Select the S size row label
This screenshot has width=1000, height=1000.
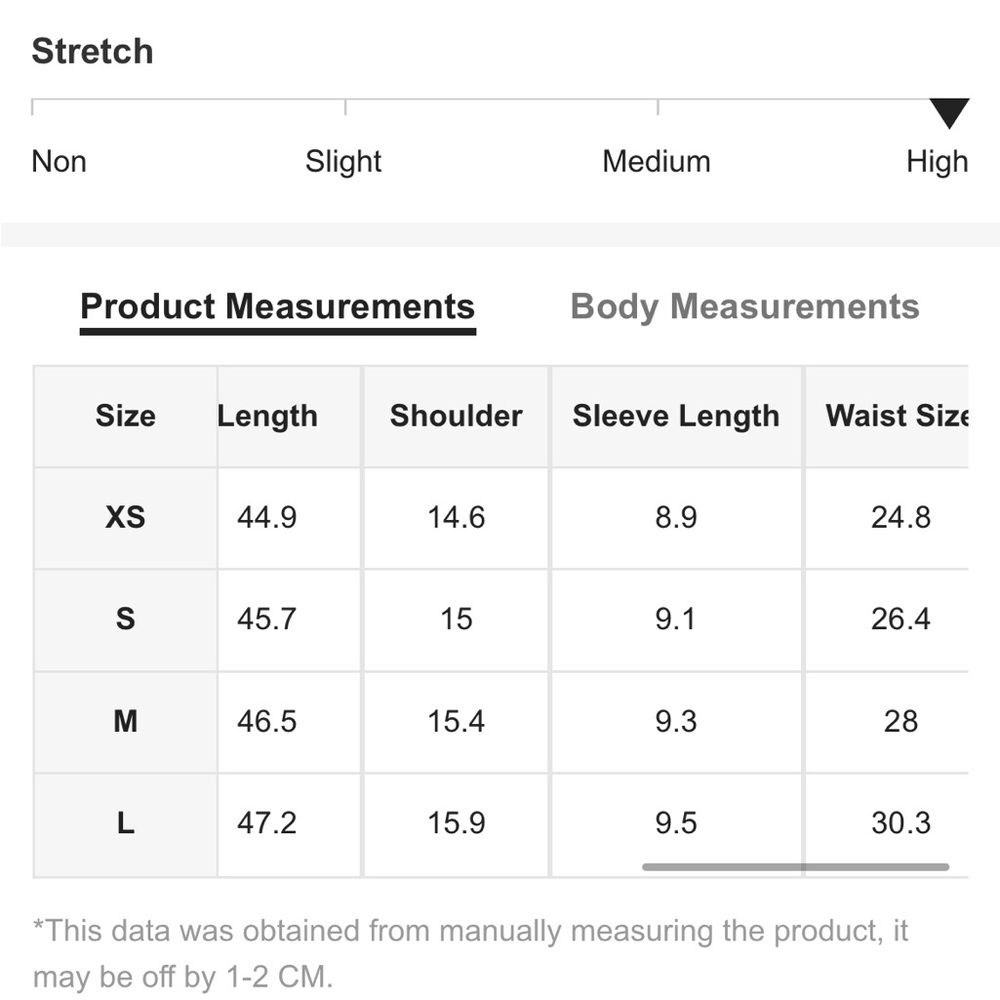tap(125, 619)
